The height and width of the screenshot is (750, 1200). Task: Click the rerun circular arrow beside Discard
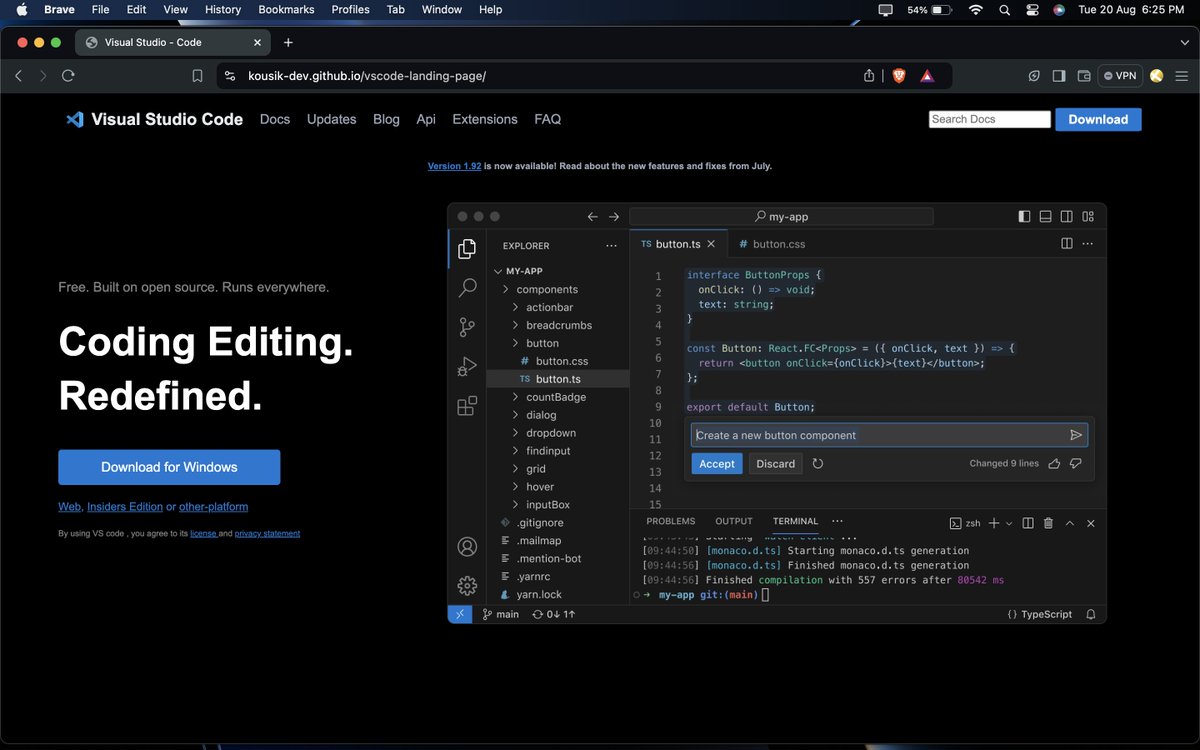[x=818, y=464]
